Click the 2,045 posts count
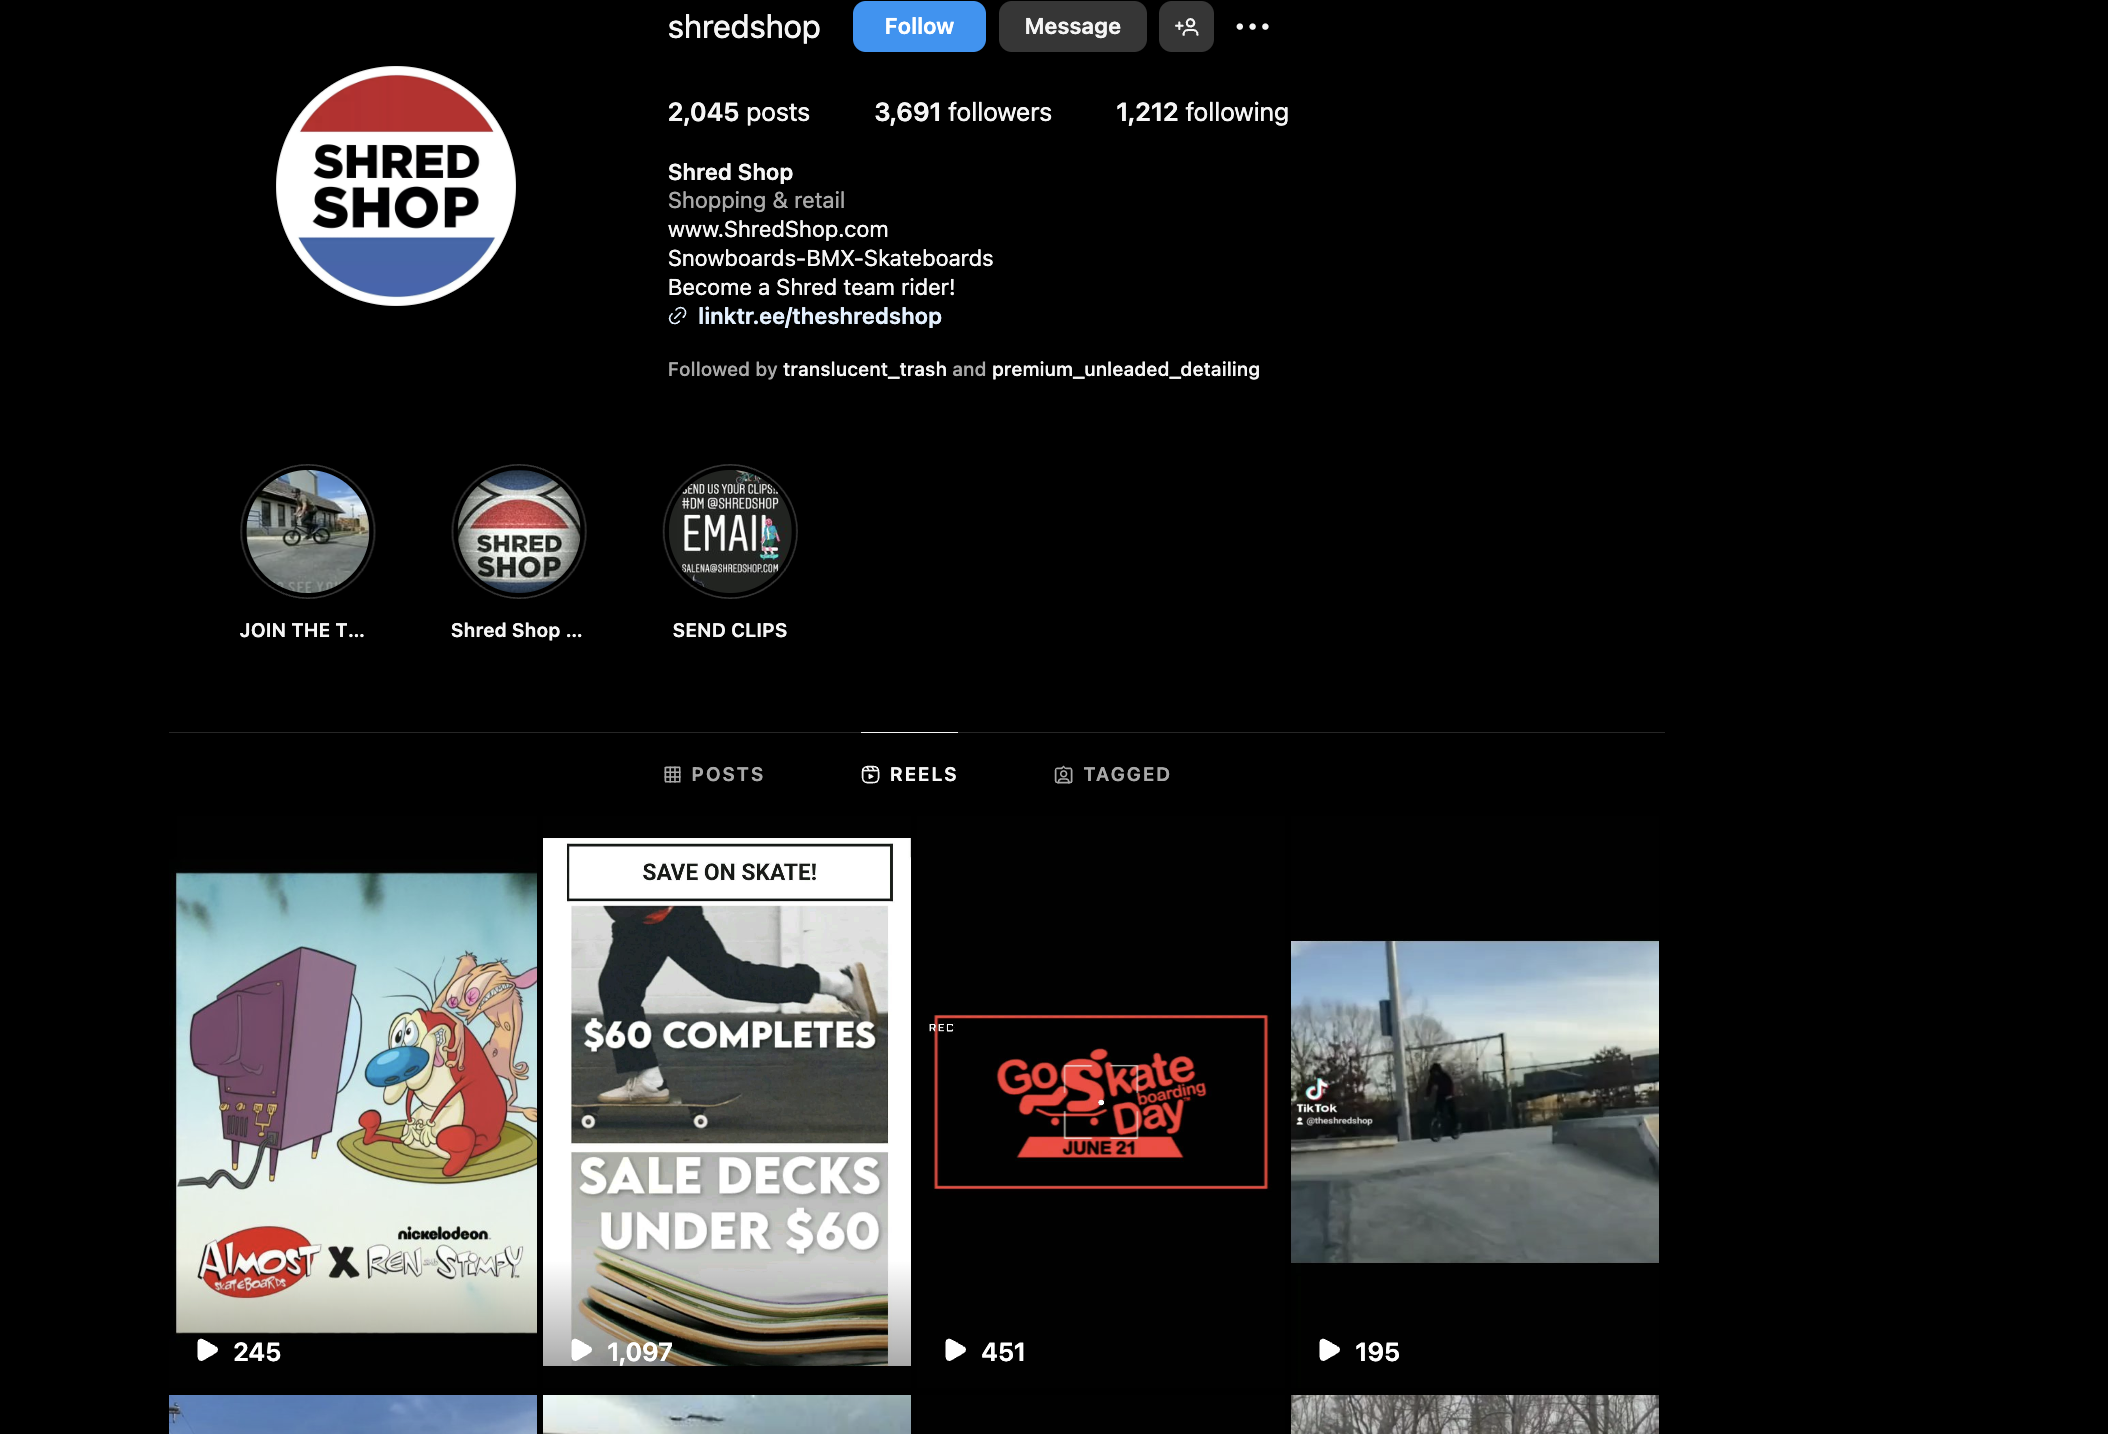The image size is (2108, 1434). [739, 112]
